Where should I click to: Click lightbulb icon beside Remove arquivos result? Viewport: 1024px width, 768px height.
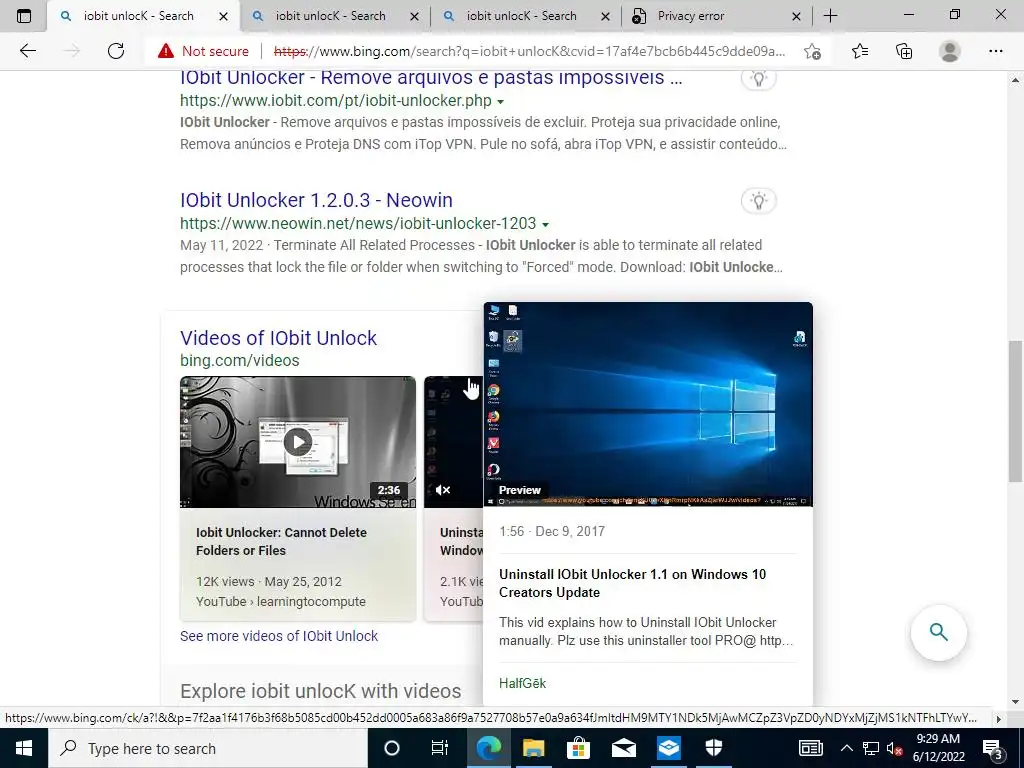pyautogui.click(x=758, y=79)
